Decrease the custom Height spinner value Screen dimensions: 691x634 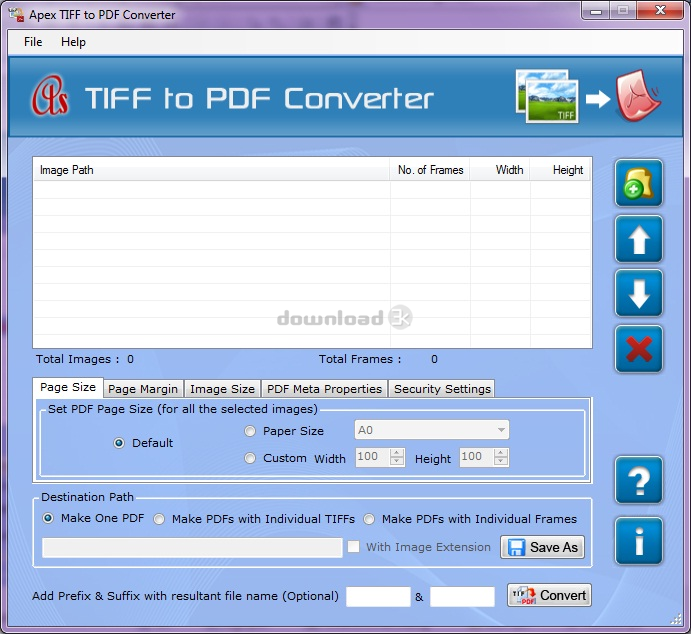pos(501,461)
